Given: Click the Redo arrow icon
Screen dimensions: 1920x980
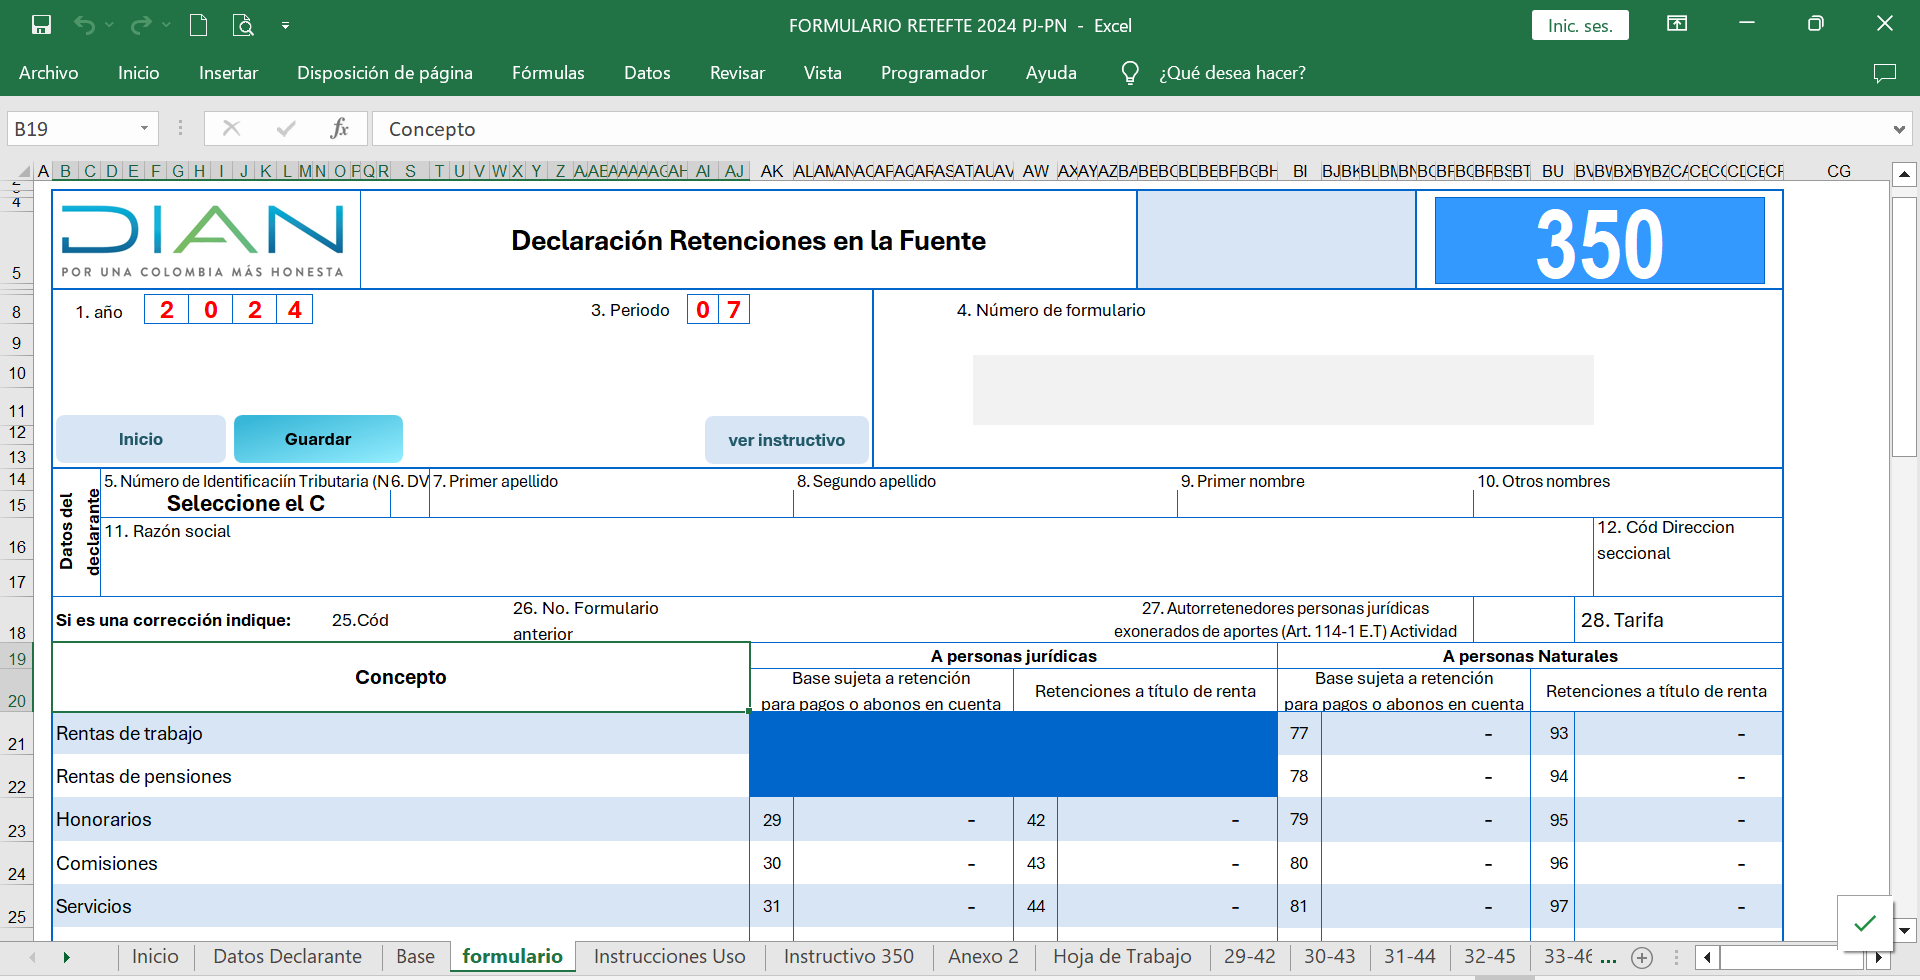Looking at the screenshot, I should [x=141, y=25].
